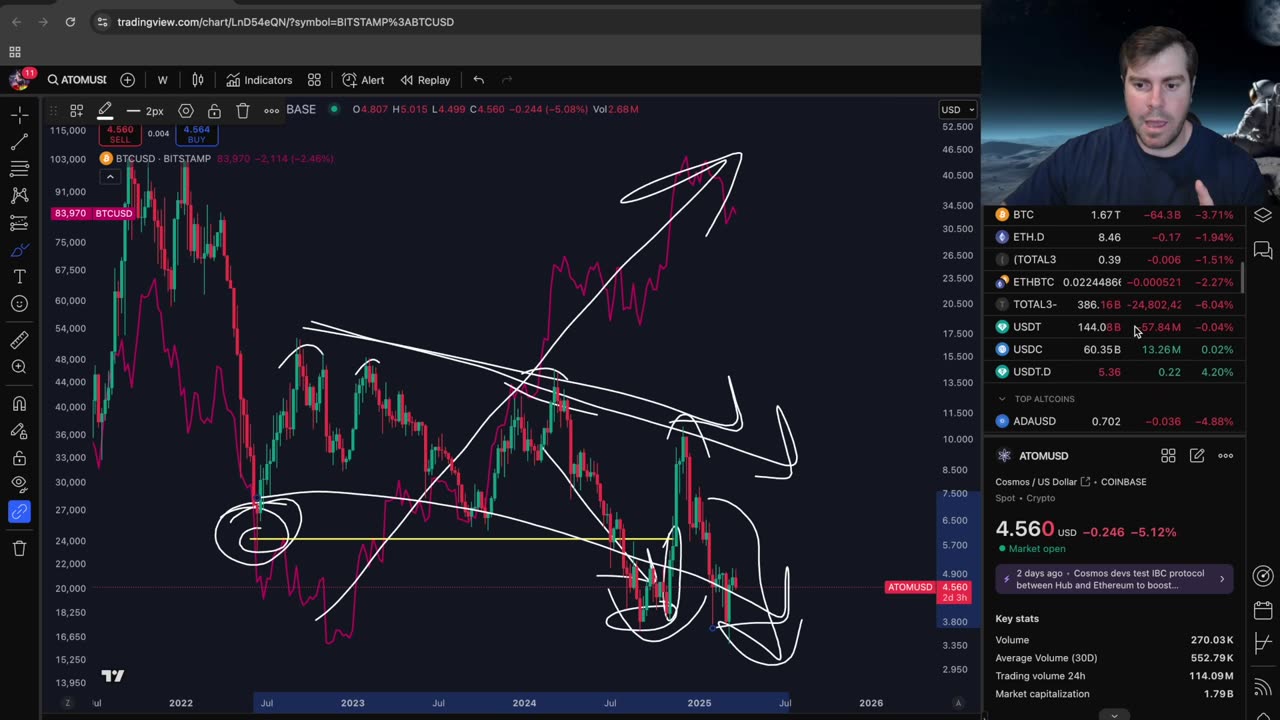Viewport: 1280px width, 720px height.
Task: Toggle Magnet mode for drawings
Action: 19,404
